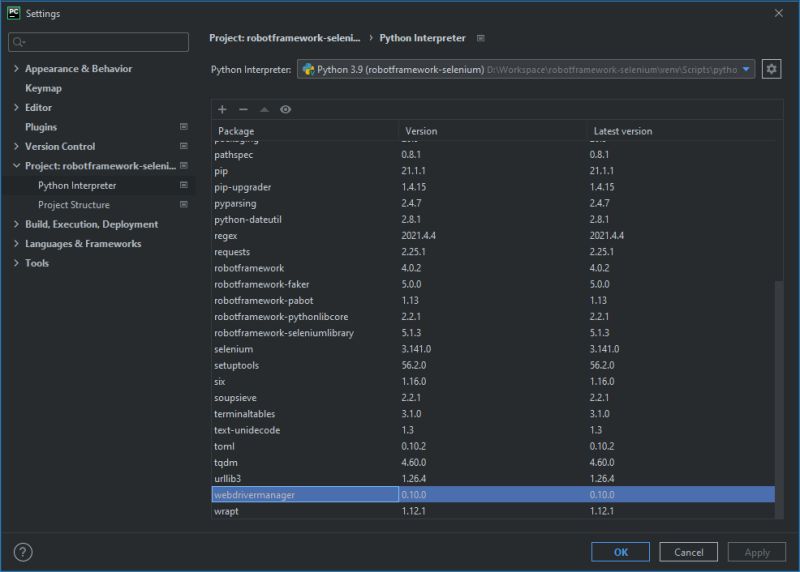
Task: Click the uninstall package minus icon
Action: tap(243, 109)
